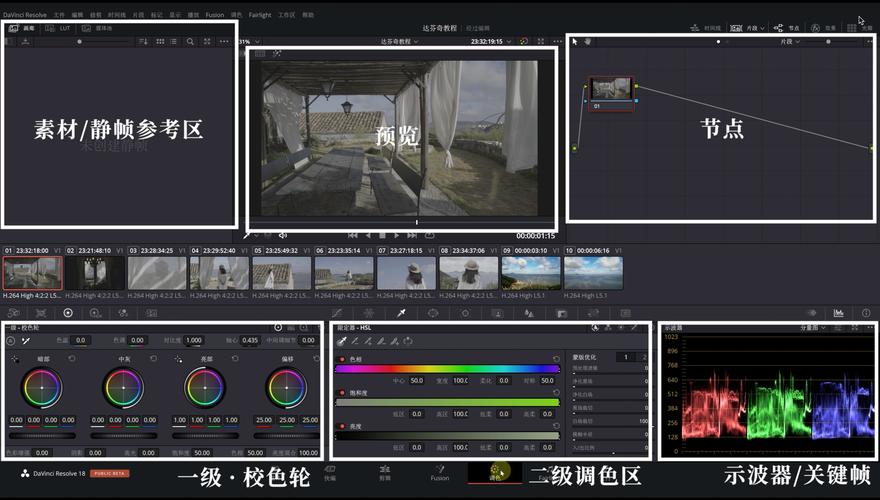Screen dimensions: 880x500
Task: Open viewer three-dot options menu
Action: click(557, 42)
